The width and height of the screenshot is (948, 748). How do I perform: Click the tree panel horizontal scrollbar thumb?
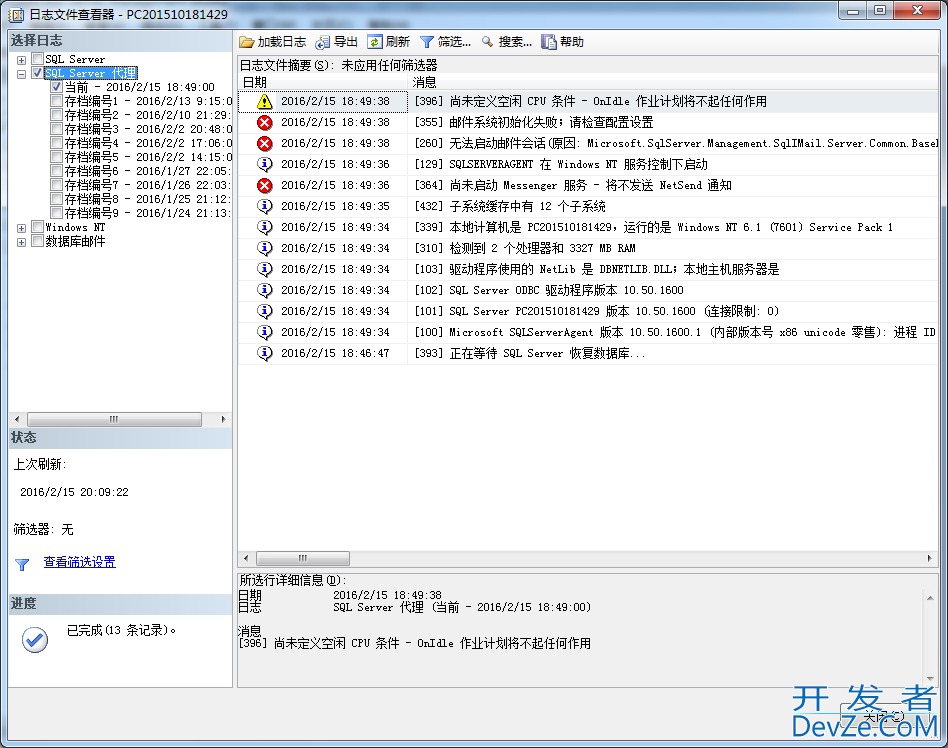[x=114, y=419]
